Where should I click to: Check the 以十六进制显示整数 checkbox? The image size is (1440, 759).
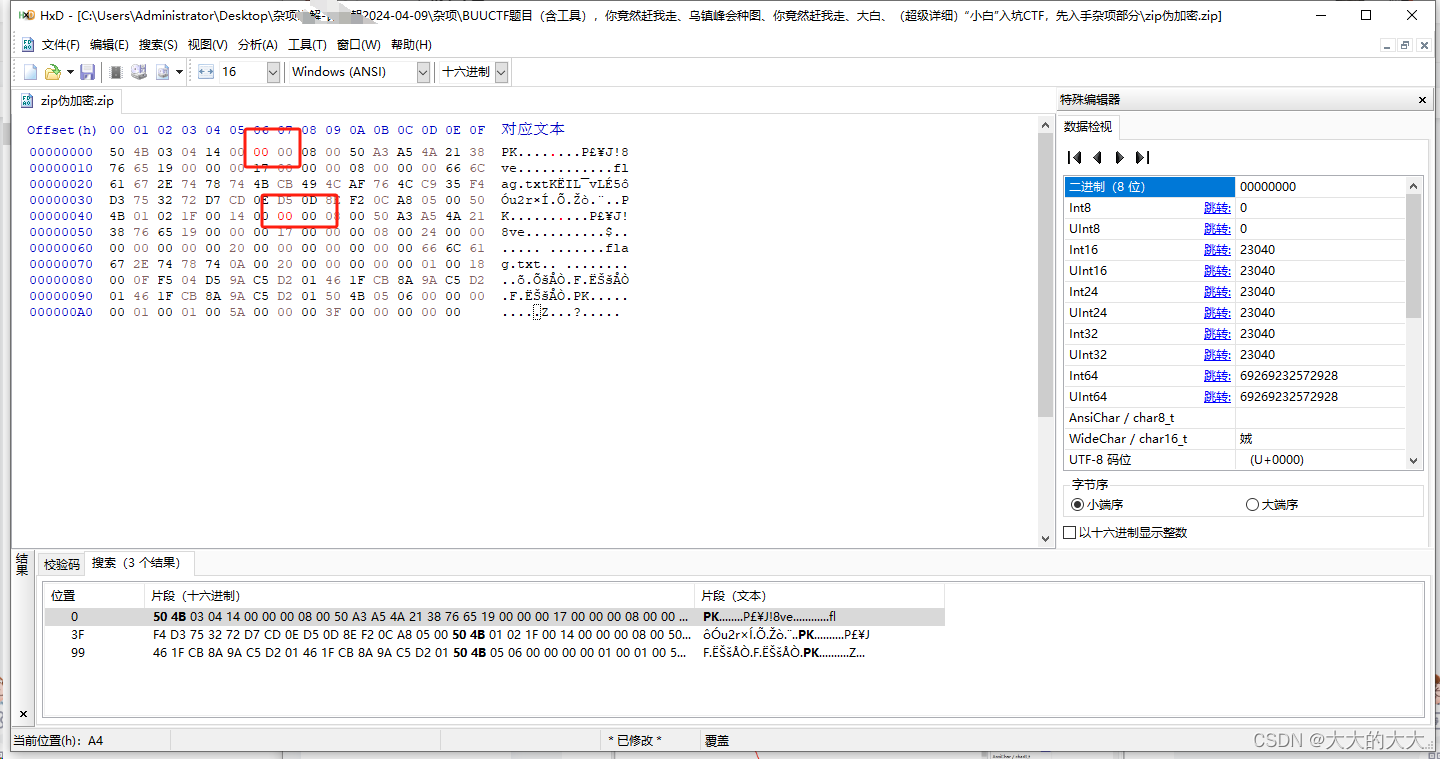1070,531
